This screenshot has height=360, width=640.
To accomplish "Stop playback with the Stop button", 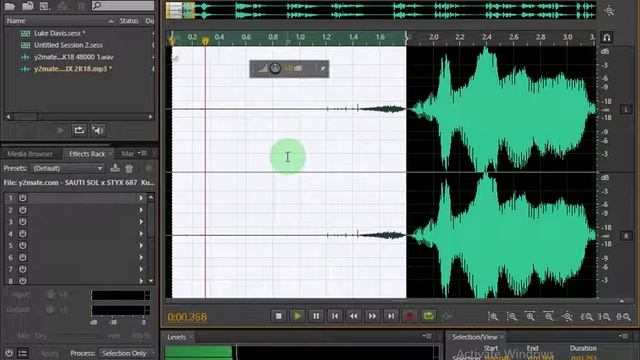I will pos(278,316).
